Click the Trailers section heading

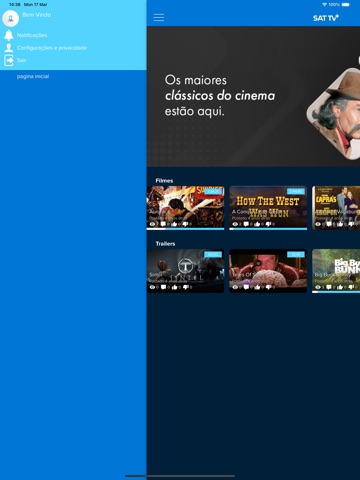click(165, 244)
